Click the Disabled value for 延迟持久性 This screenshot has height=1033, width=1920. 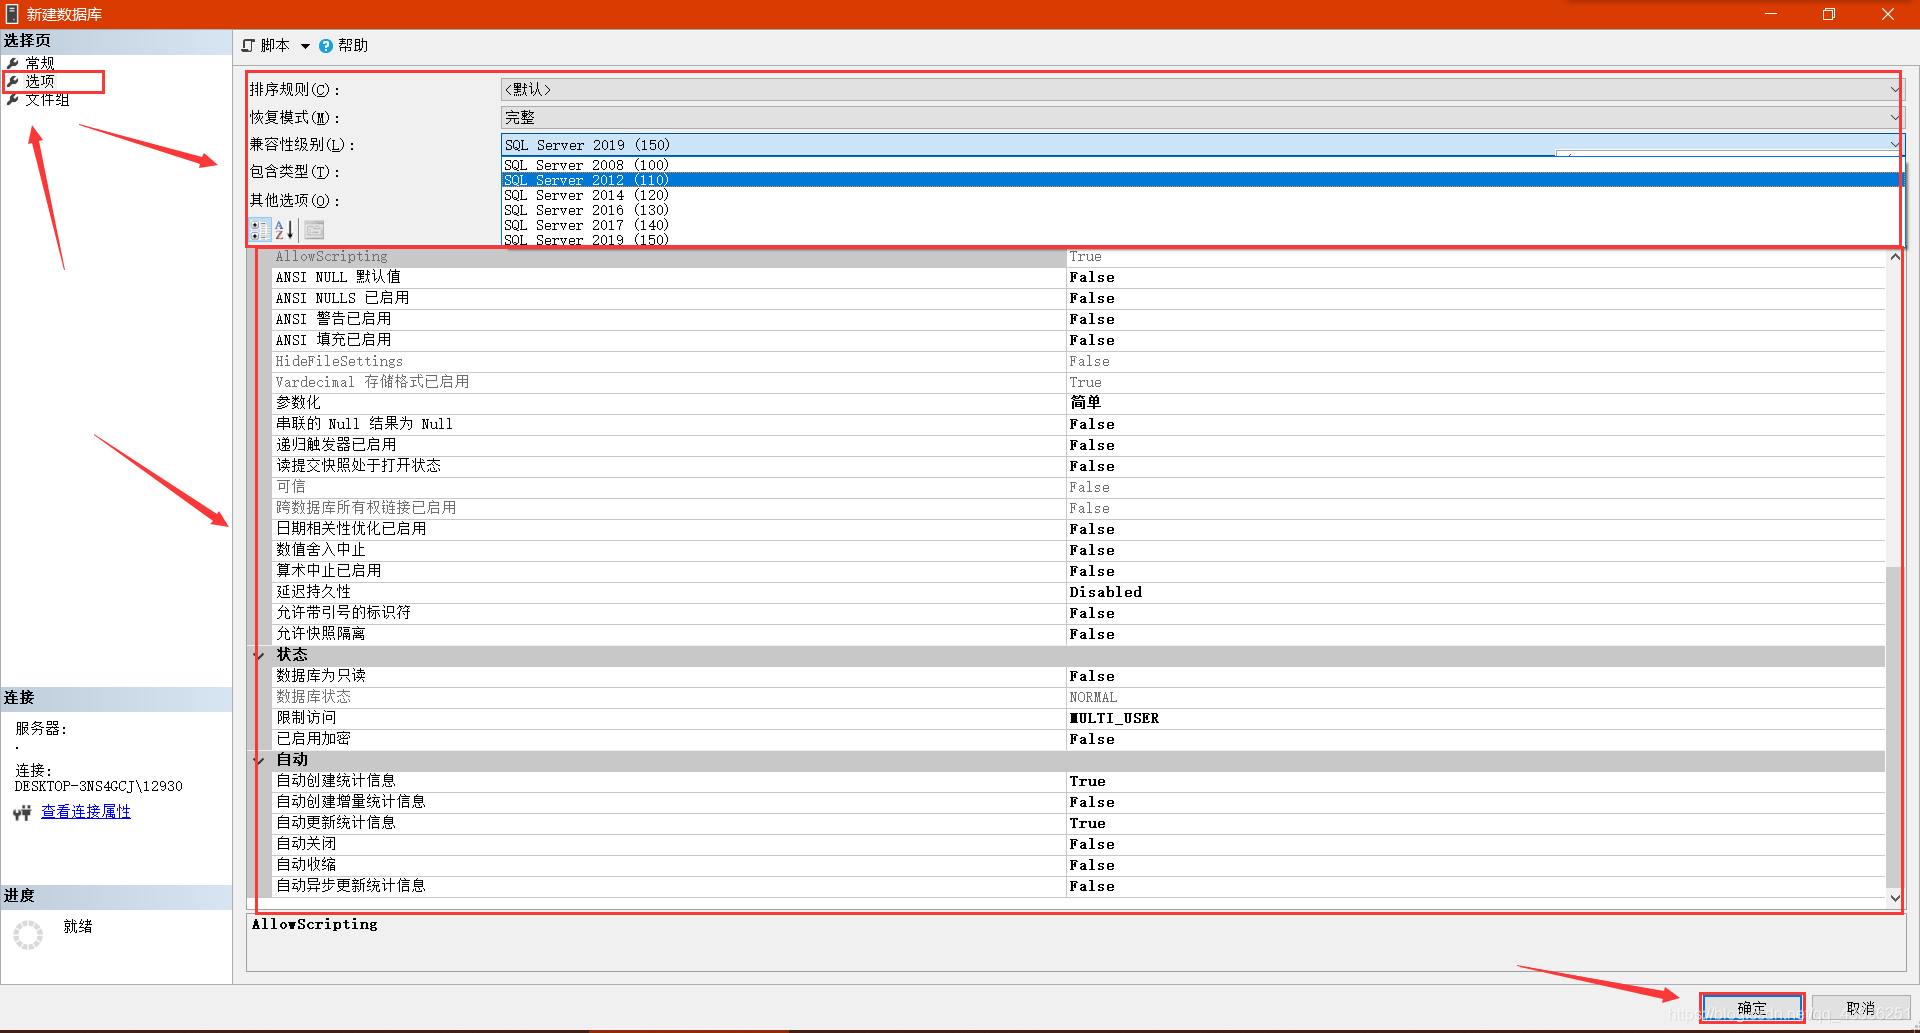tap(1105, 593)
